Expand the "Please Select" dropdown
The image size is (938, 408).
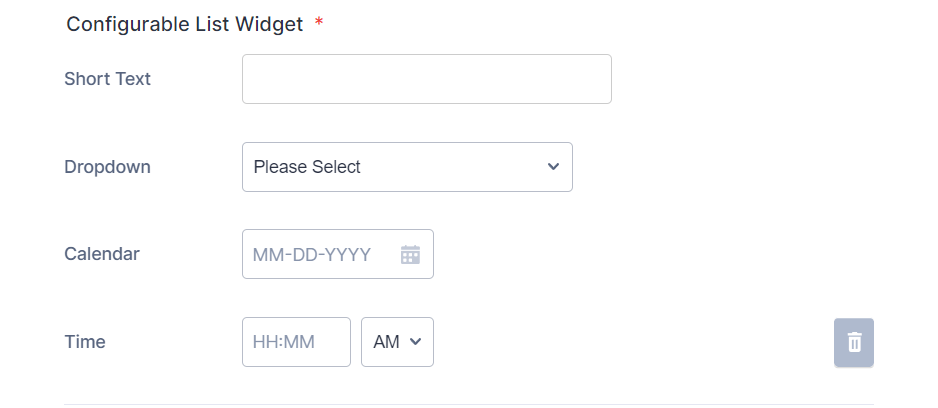(407, 167)
